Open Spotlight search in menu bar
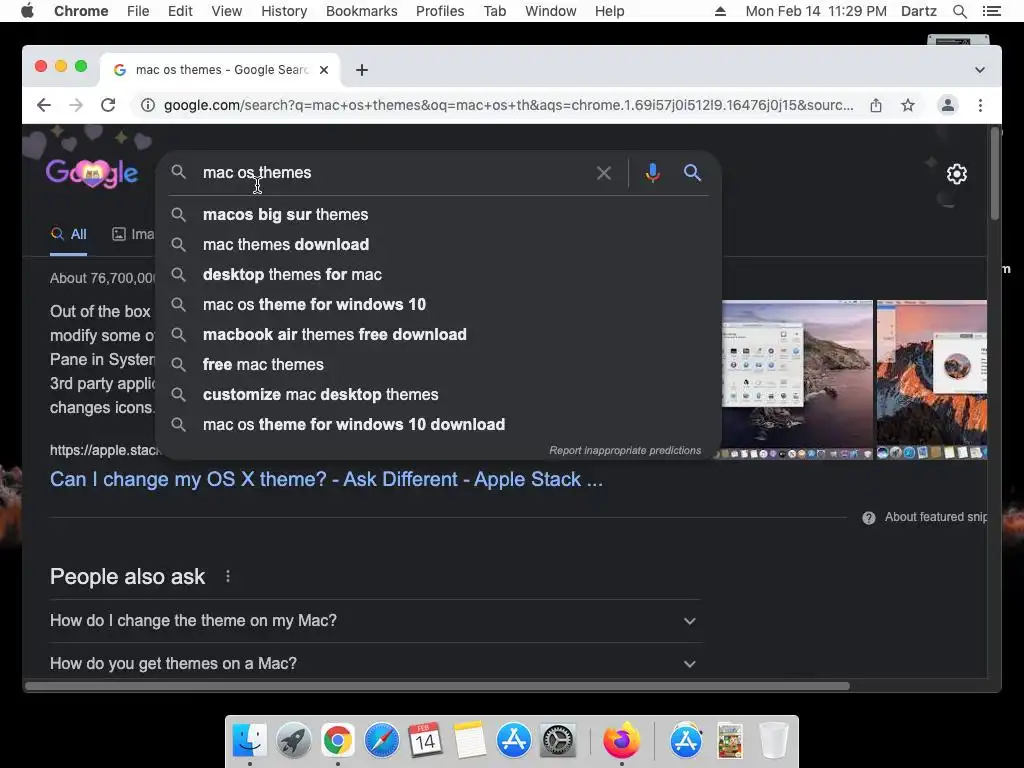Screen dimensions: 1024x768 coord(960,11)
